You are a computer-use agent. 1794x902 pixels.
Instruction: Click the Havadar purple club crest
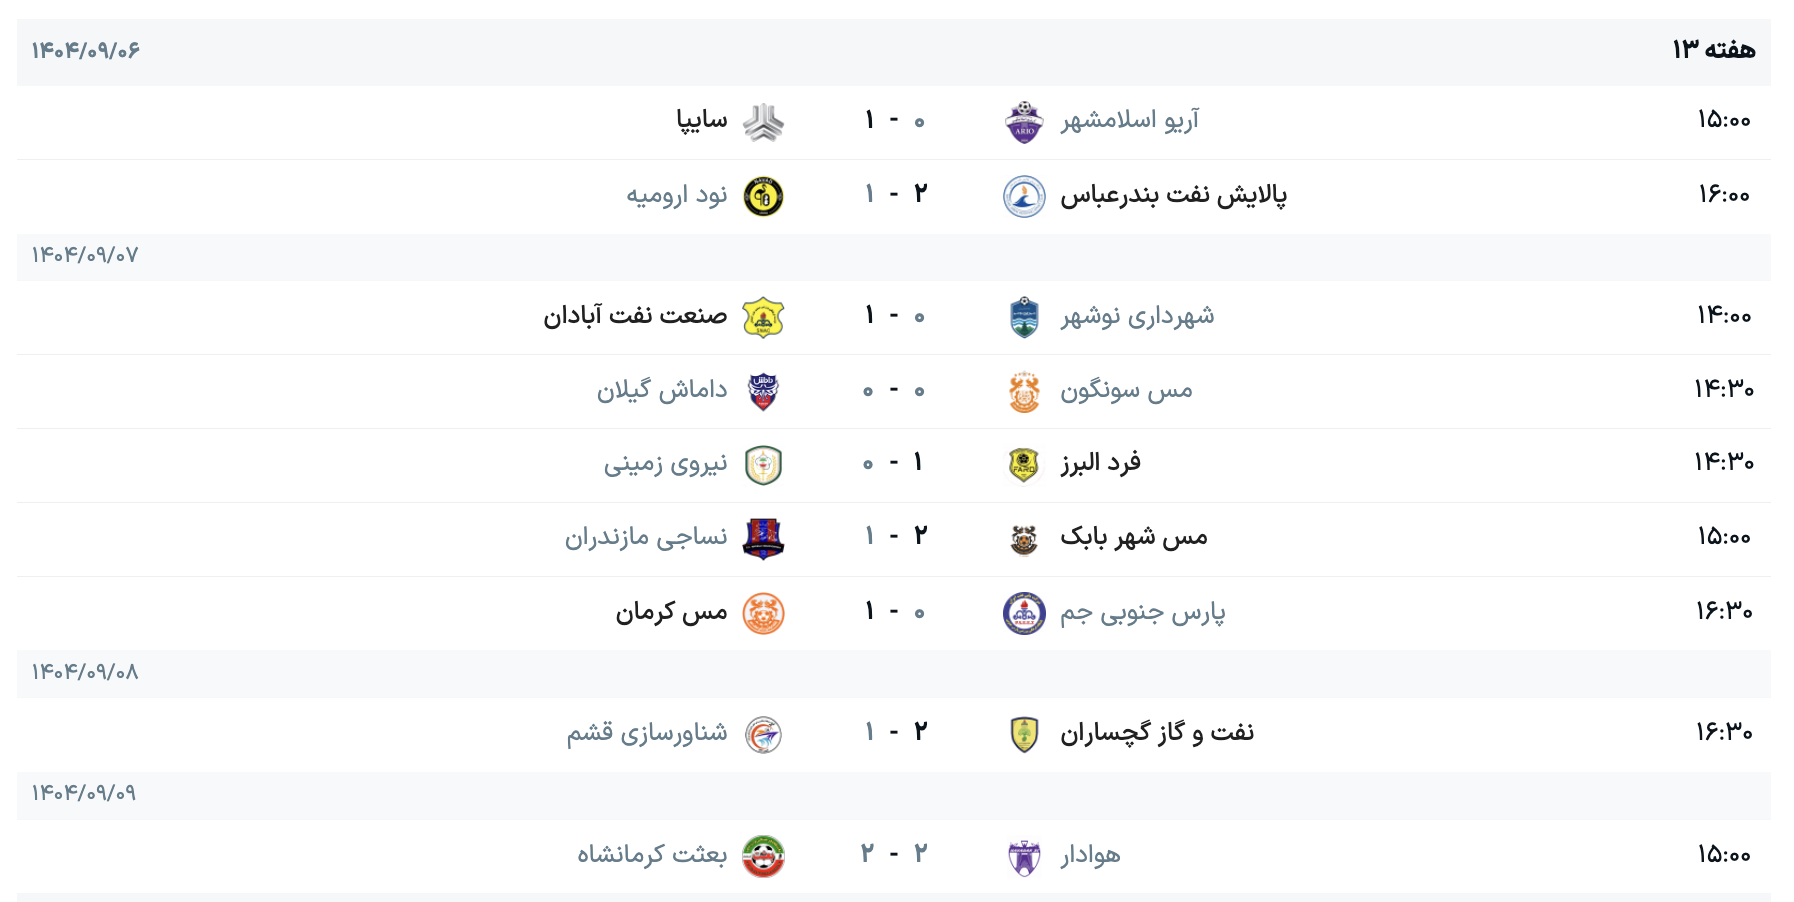pyautogui.click(x=1024, y=856)
